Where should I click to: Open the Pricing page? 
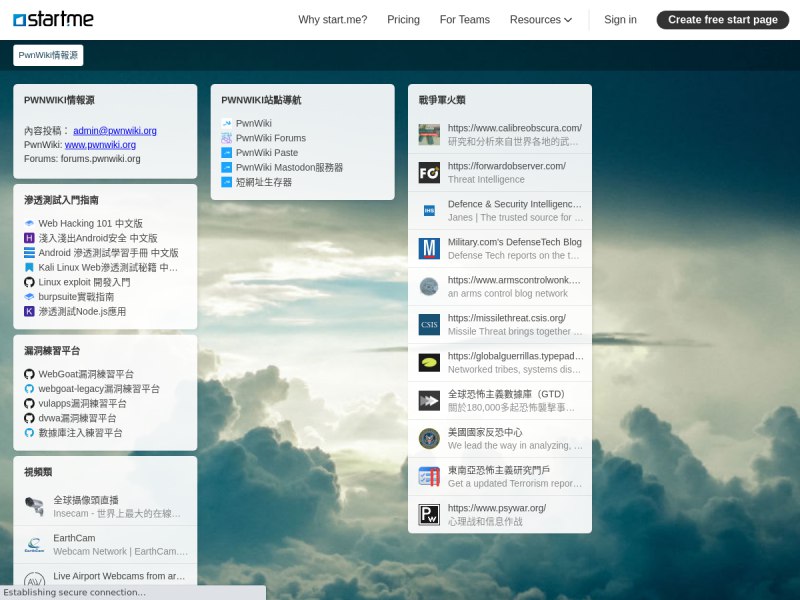click(x=404, y=19)
